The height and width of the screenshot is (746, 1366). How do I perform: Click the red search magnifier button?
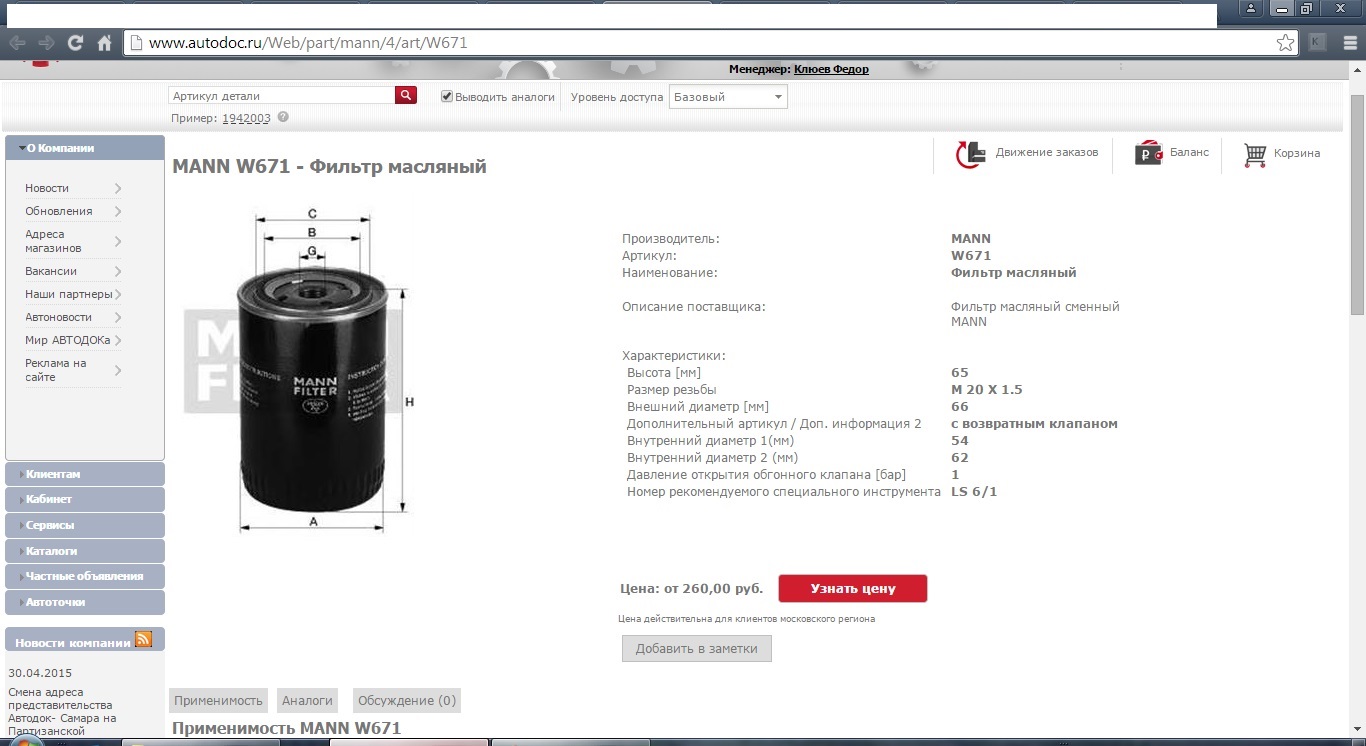(406, 95)
